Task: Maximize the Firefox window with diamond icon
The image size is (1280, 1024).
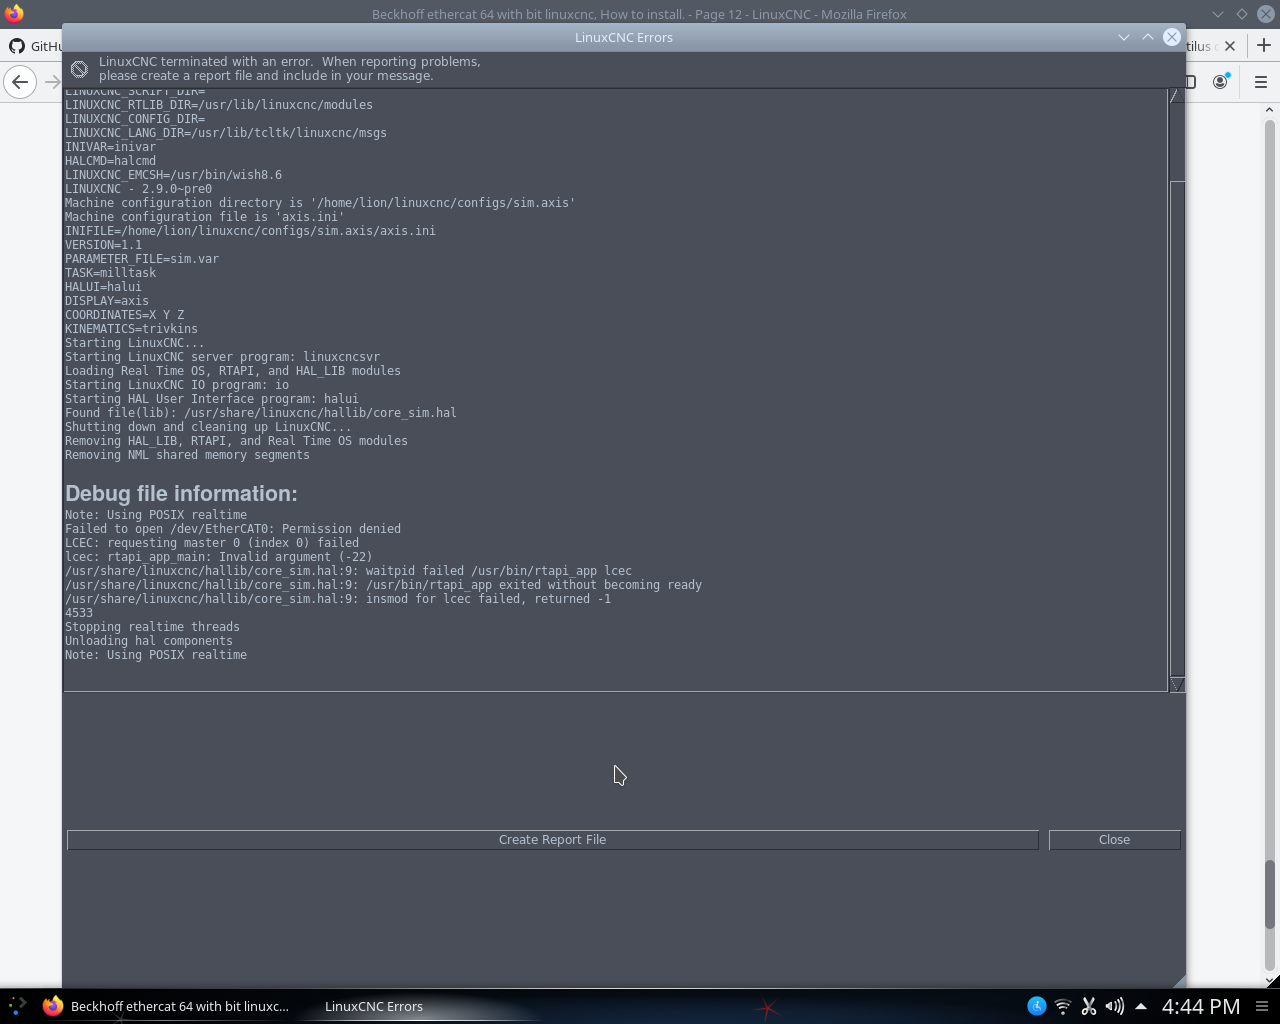Action: [1241, 14]
